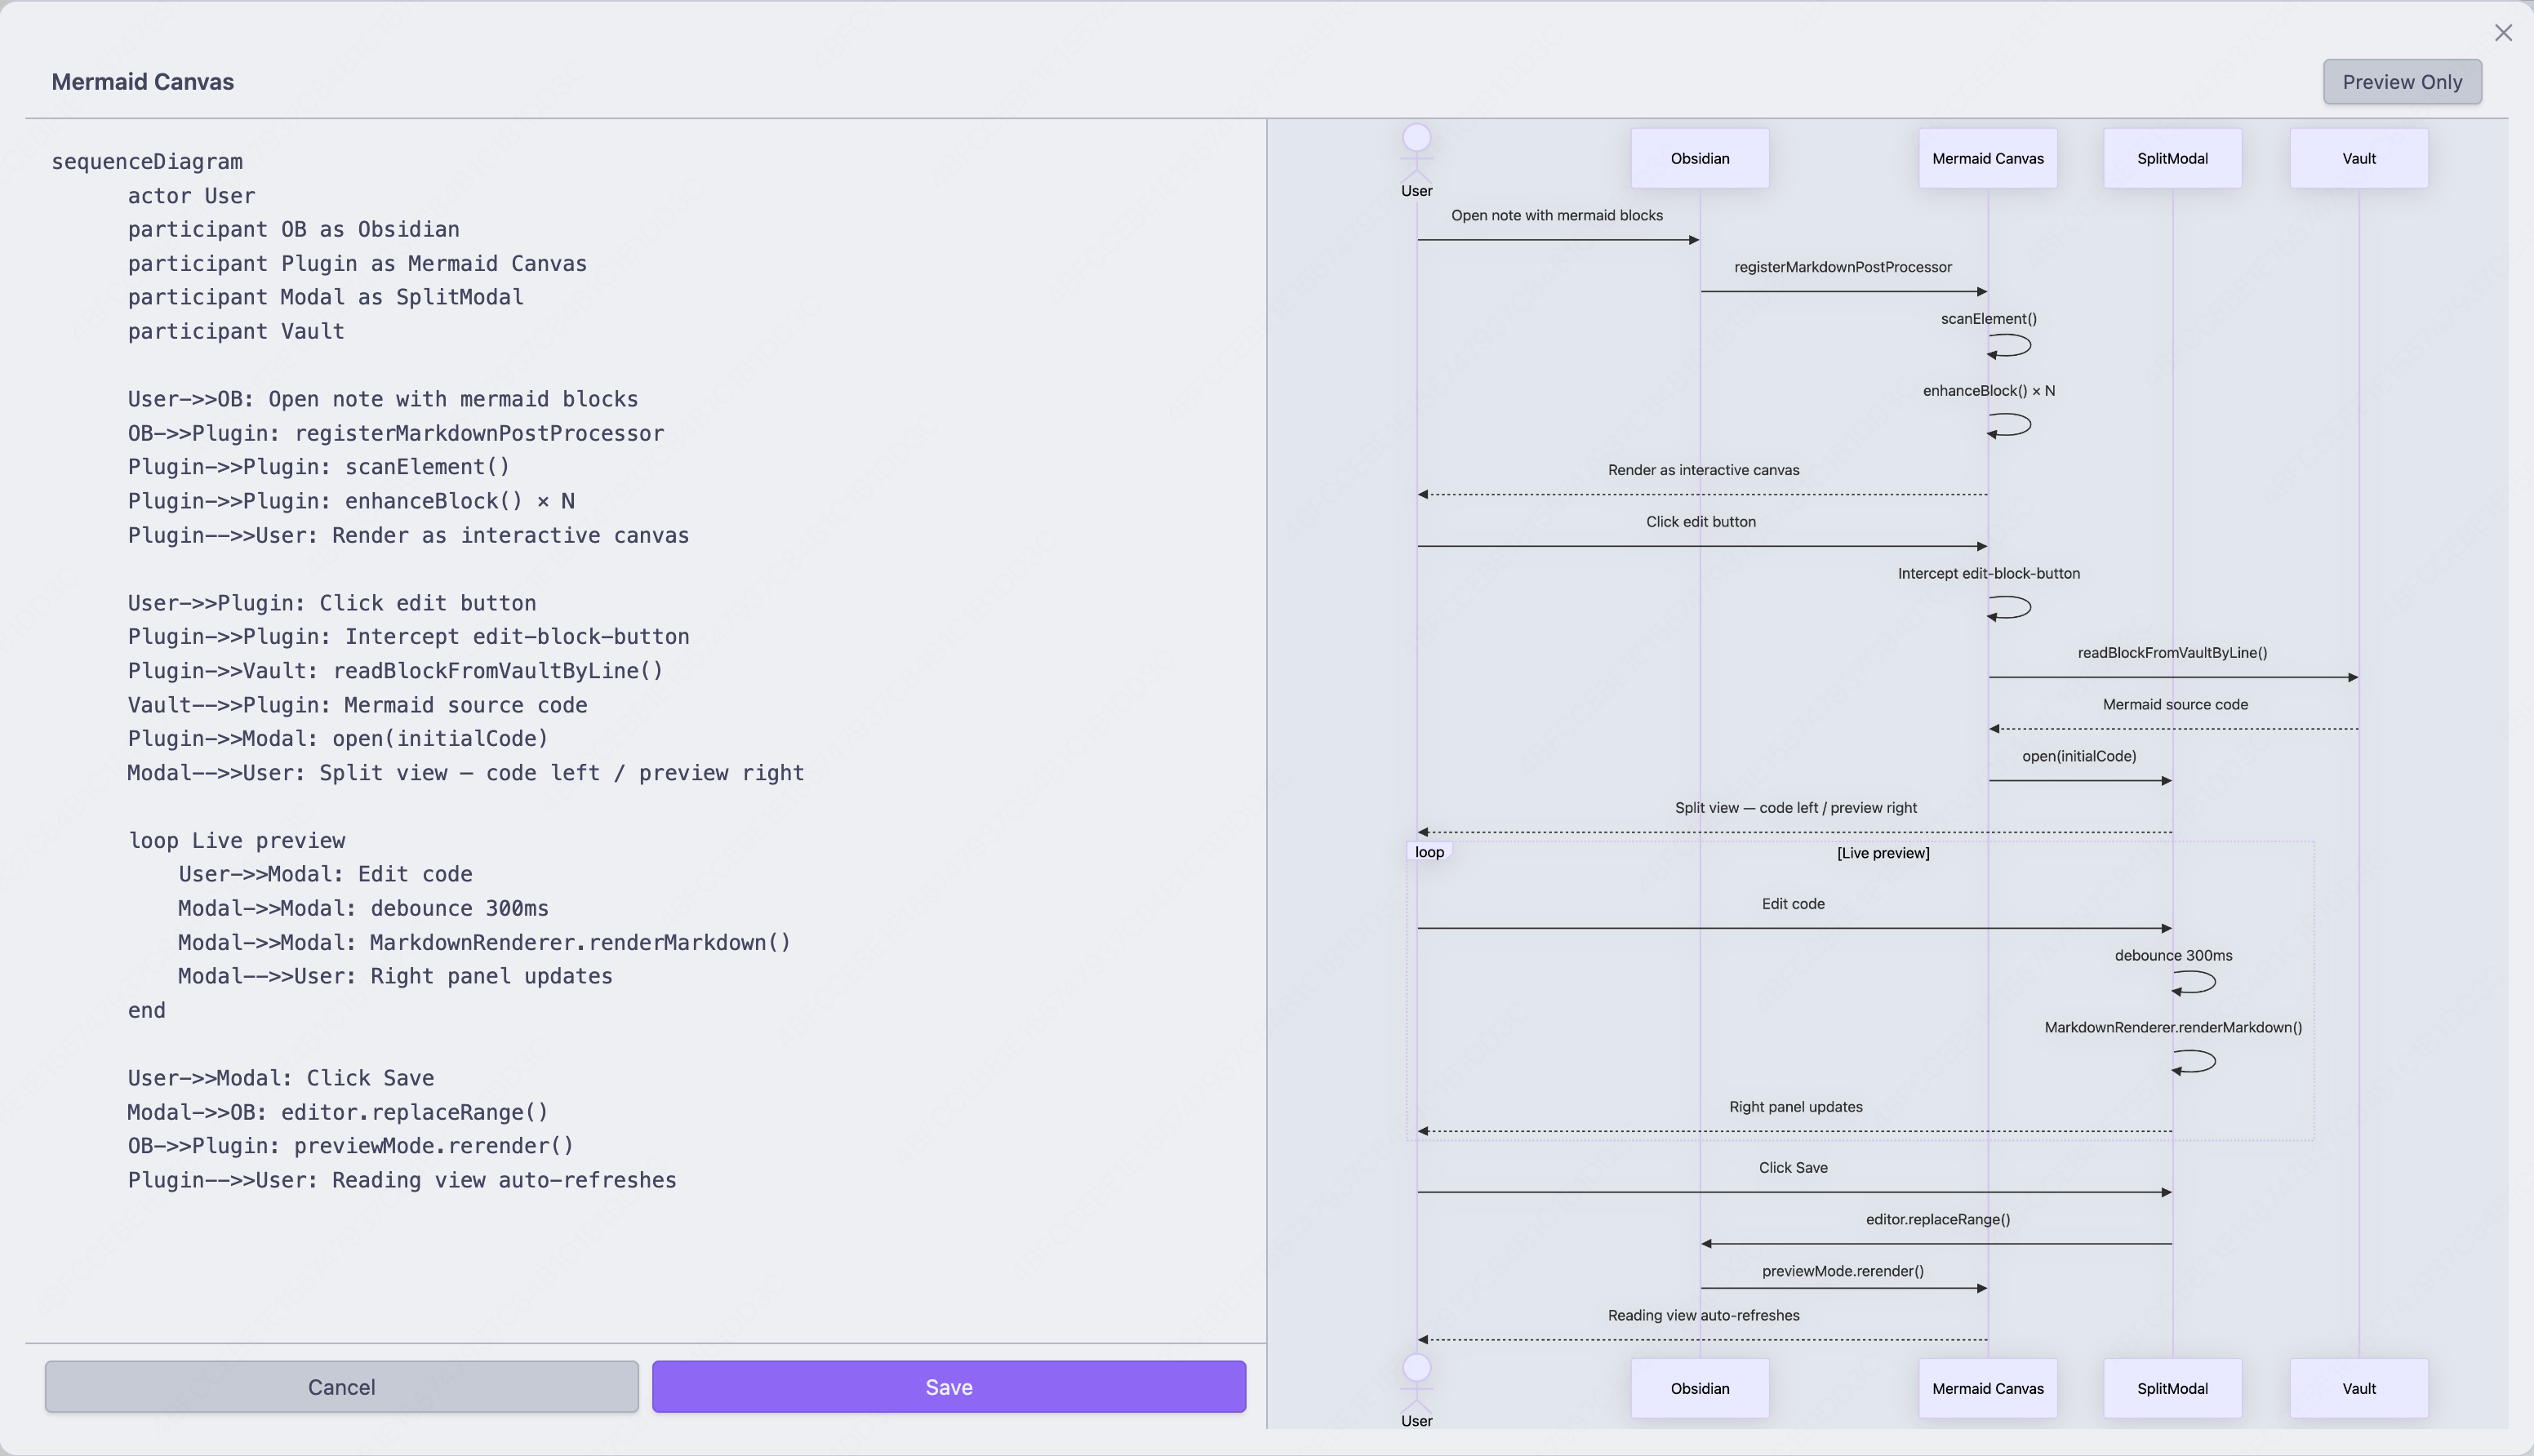The image size is (2534, 1456).
Task: Switch to Preview Only mode
Action: [x=2402, y=82]
